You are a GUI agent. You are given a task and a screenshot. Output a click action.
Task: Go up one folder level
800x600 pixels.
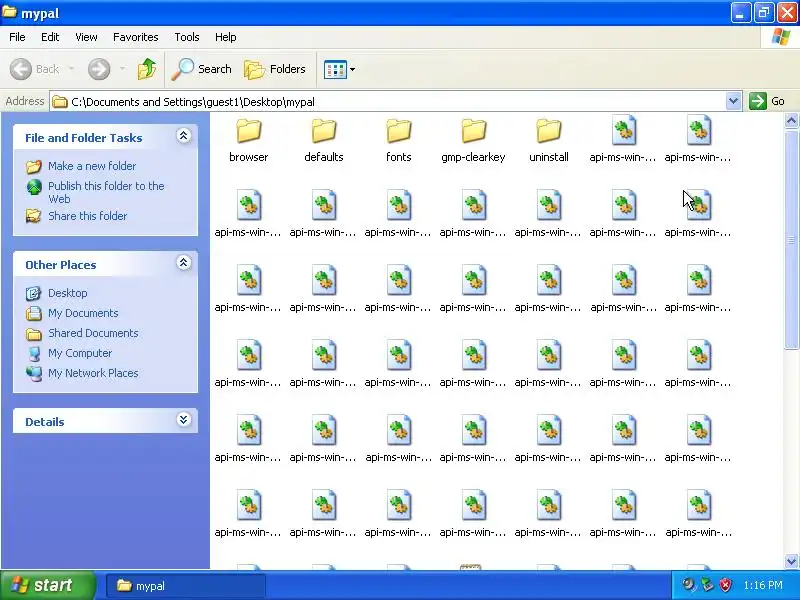click(147, 69)
